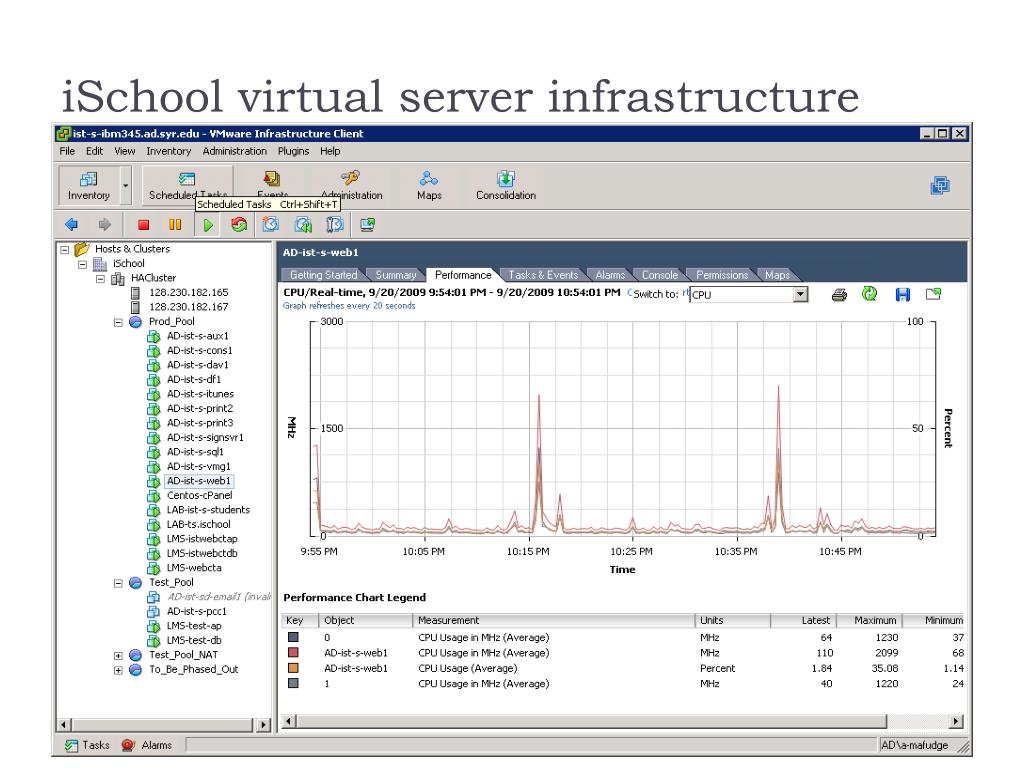Expand the To_Be_Phased_Out pool

(x=118, y=670)
